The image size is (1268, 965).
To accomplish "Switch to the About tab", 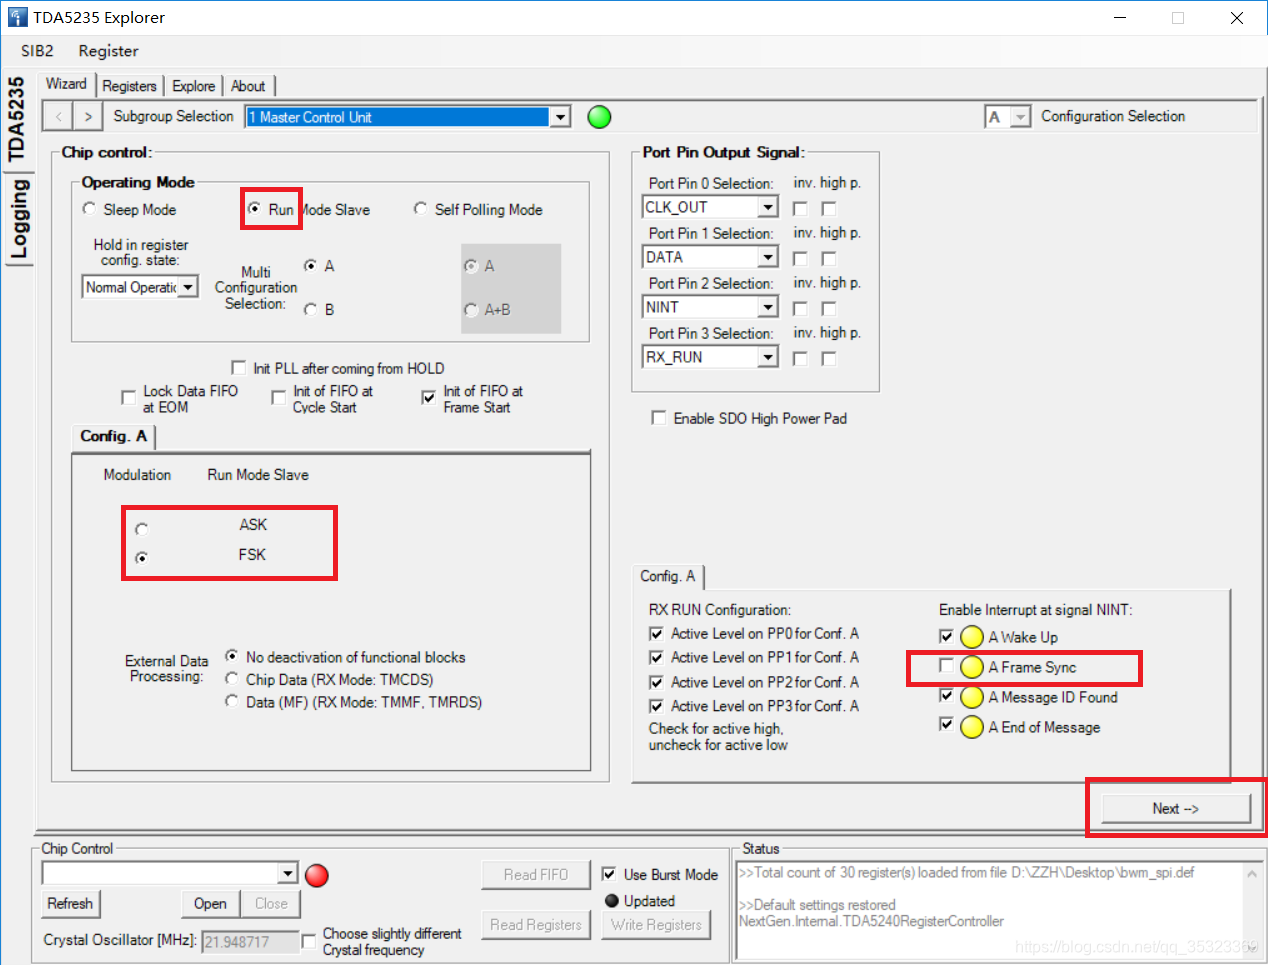I will coord(248,86).
